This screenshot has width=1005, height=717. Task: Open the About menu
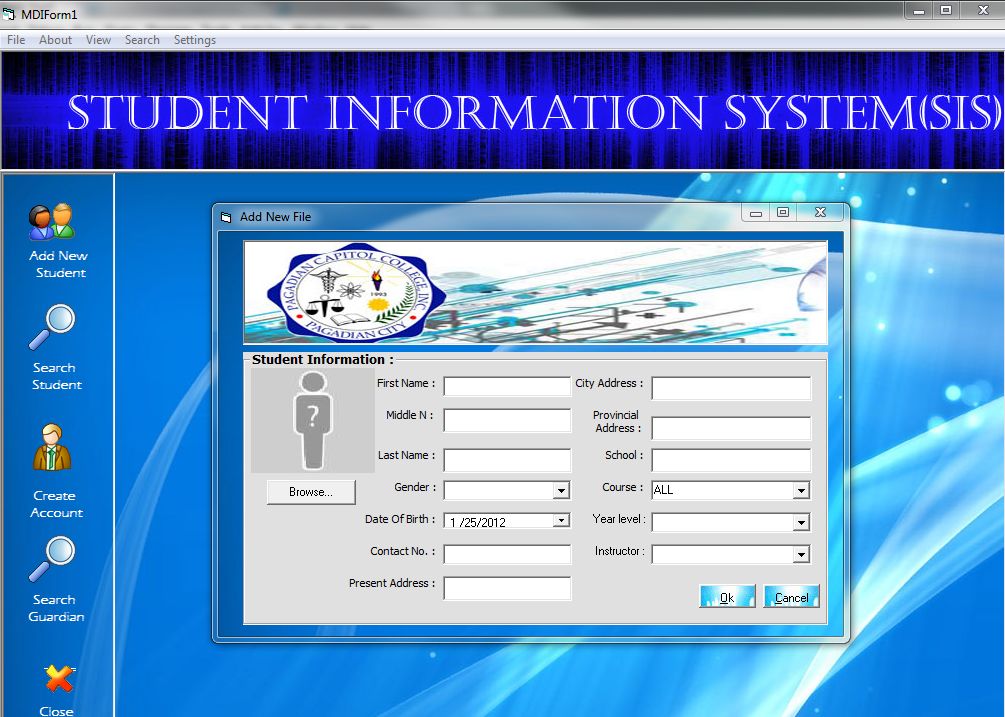coord(55,40)
